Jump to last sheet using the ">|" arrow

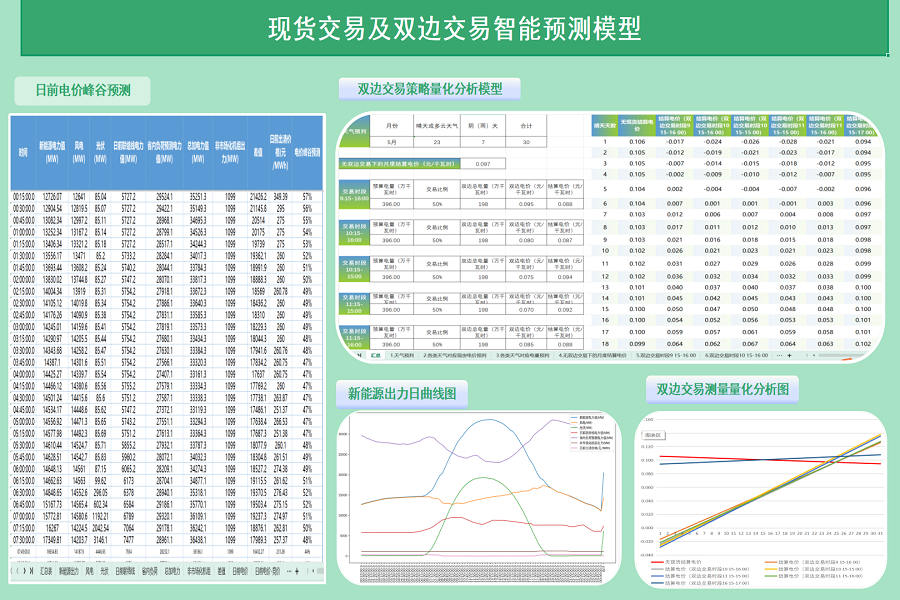pos(31,570)
